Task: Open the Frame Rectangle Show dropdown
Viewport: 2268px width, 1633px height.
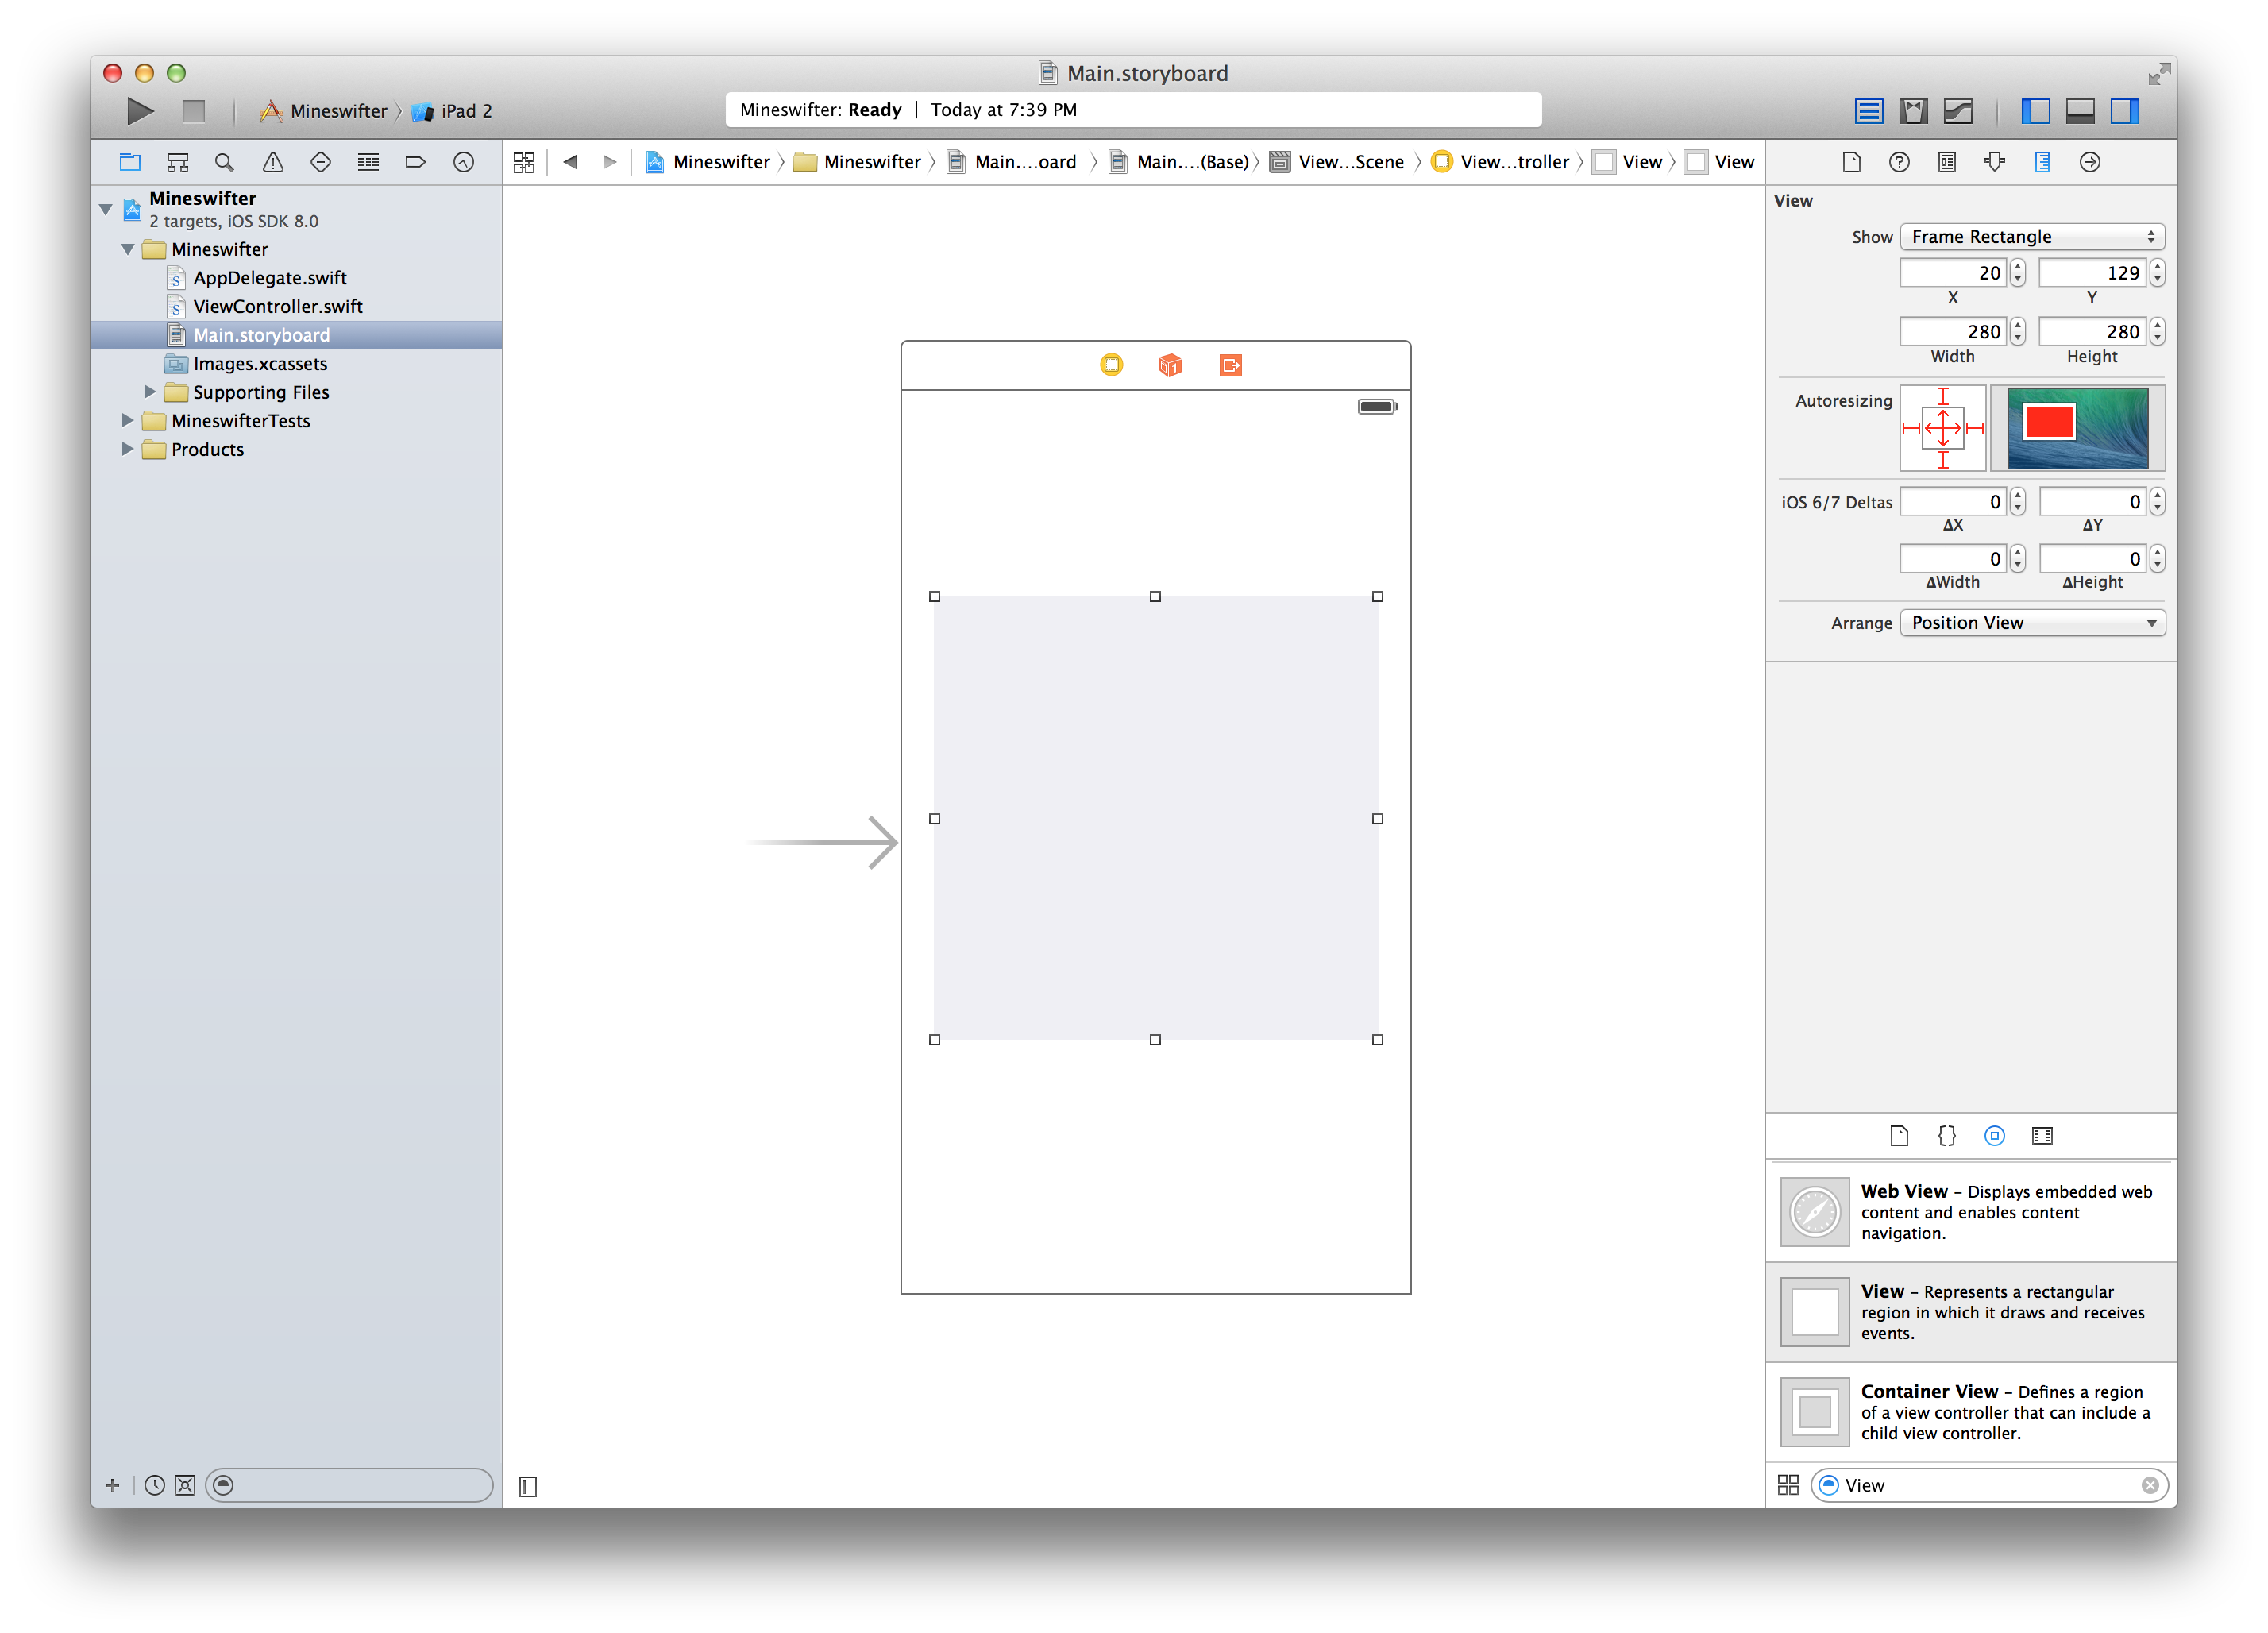Action: pos(2032,237)
